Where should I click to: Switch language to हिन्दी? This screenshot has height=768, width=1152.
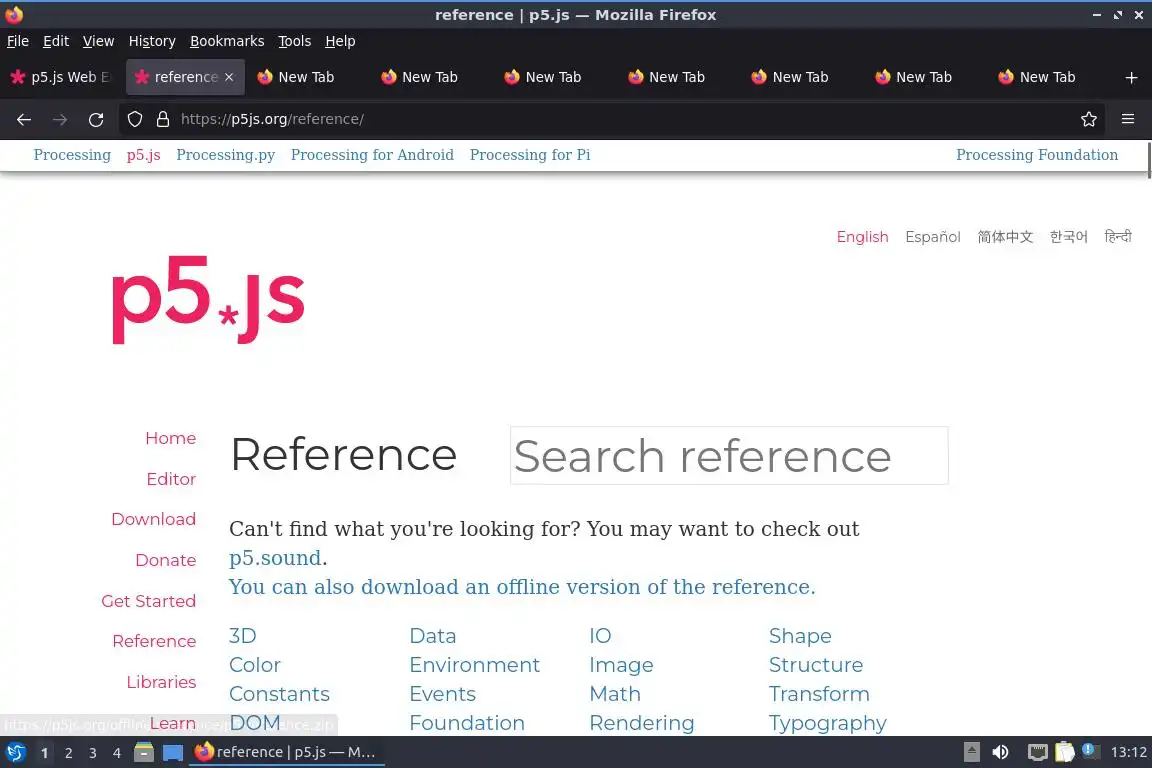click(1118, 237)
